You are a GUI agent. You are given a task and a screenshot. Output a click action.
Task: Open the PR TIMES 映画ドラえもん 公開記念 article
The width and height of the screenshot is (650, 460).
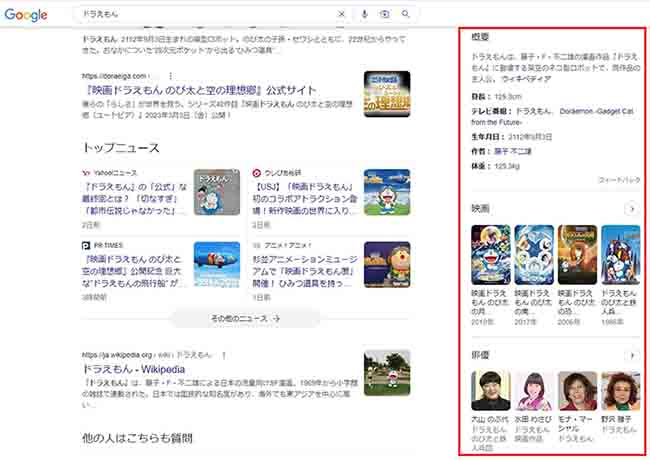133,271
